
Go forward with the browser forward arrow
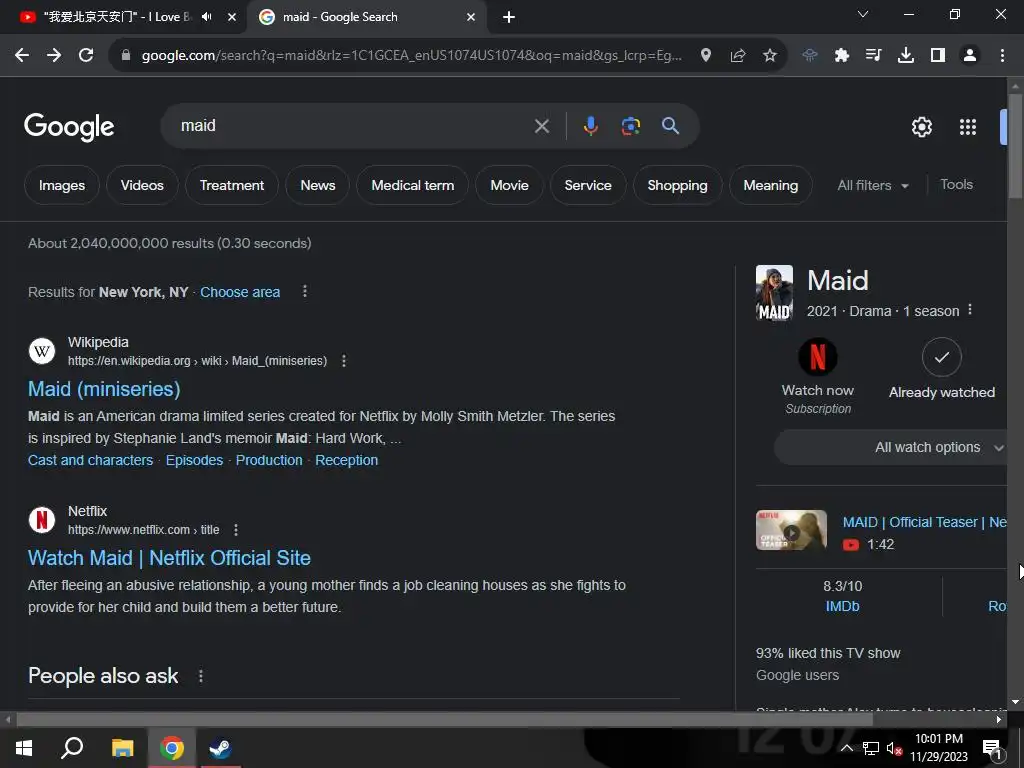pos(54,56)
